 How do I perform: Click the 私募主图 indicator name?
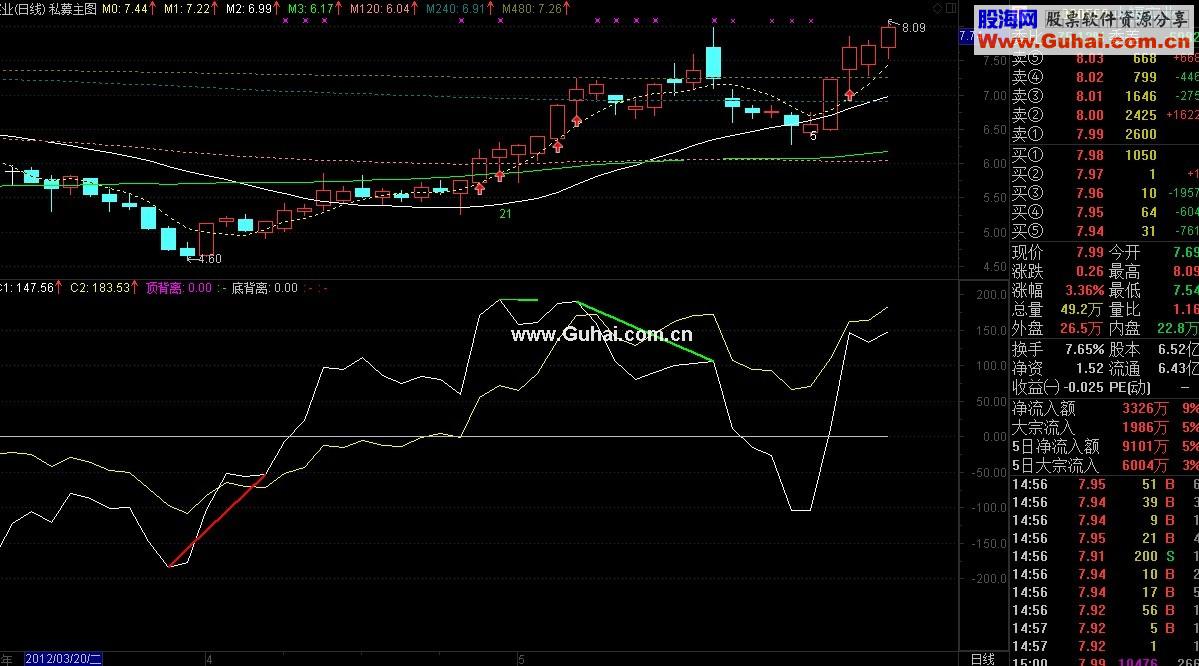[73, 9]
